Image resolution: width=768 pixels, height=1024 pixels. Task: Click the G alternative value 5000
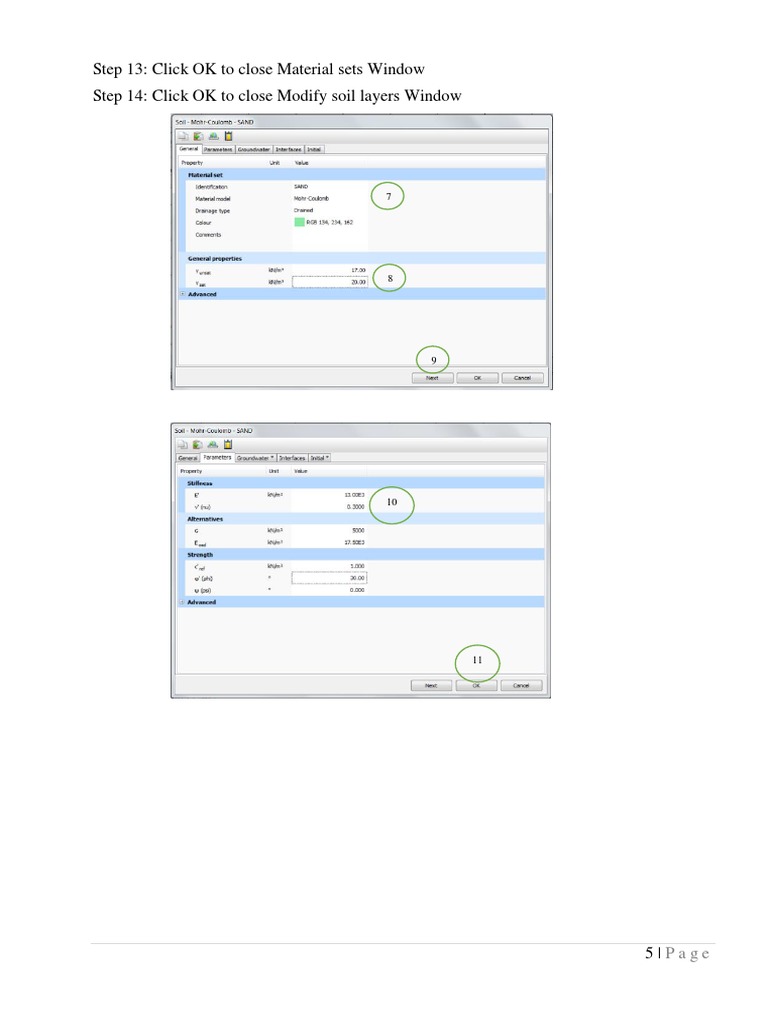tap(358, 530)
